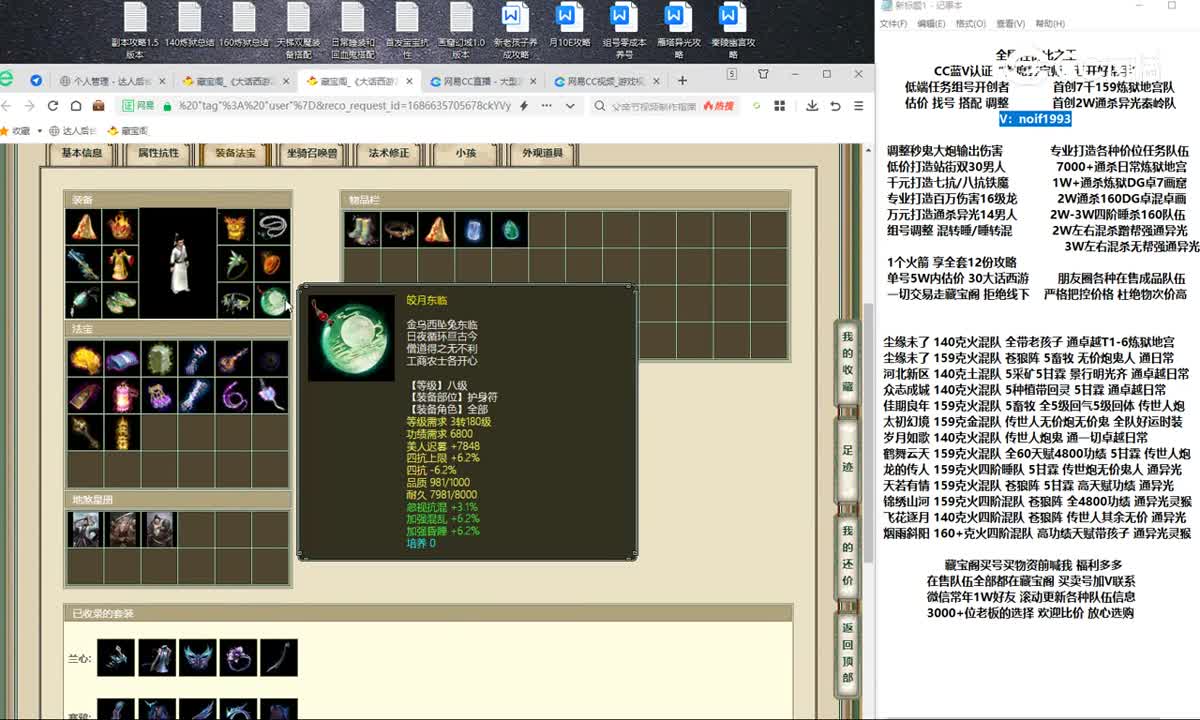Screen dimensions: 1200x720
Task: Inspect the pink lantern treasure in 法宝
Action: [x=122, y=395]
